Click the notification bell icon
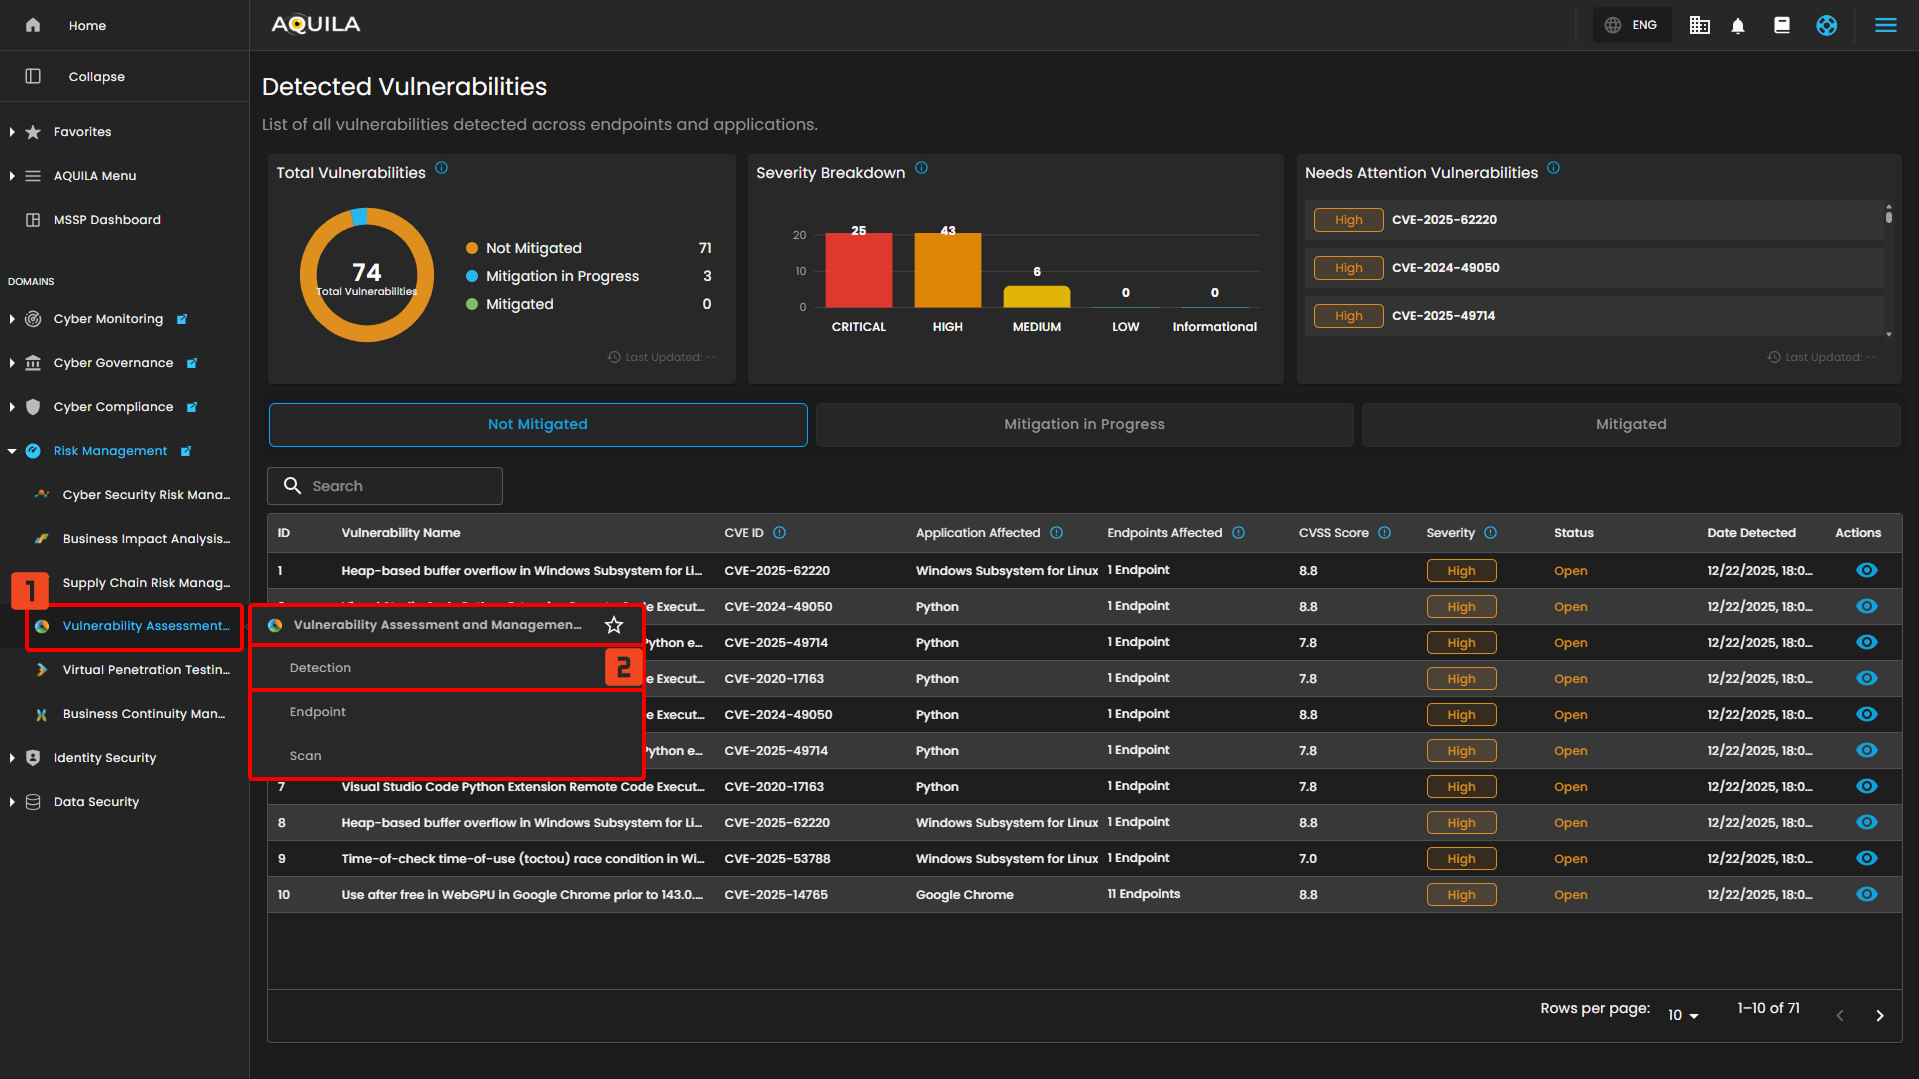1919x1079 pixels. coord(1738,26)
